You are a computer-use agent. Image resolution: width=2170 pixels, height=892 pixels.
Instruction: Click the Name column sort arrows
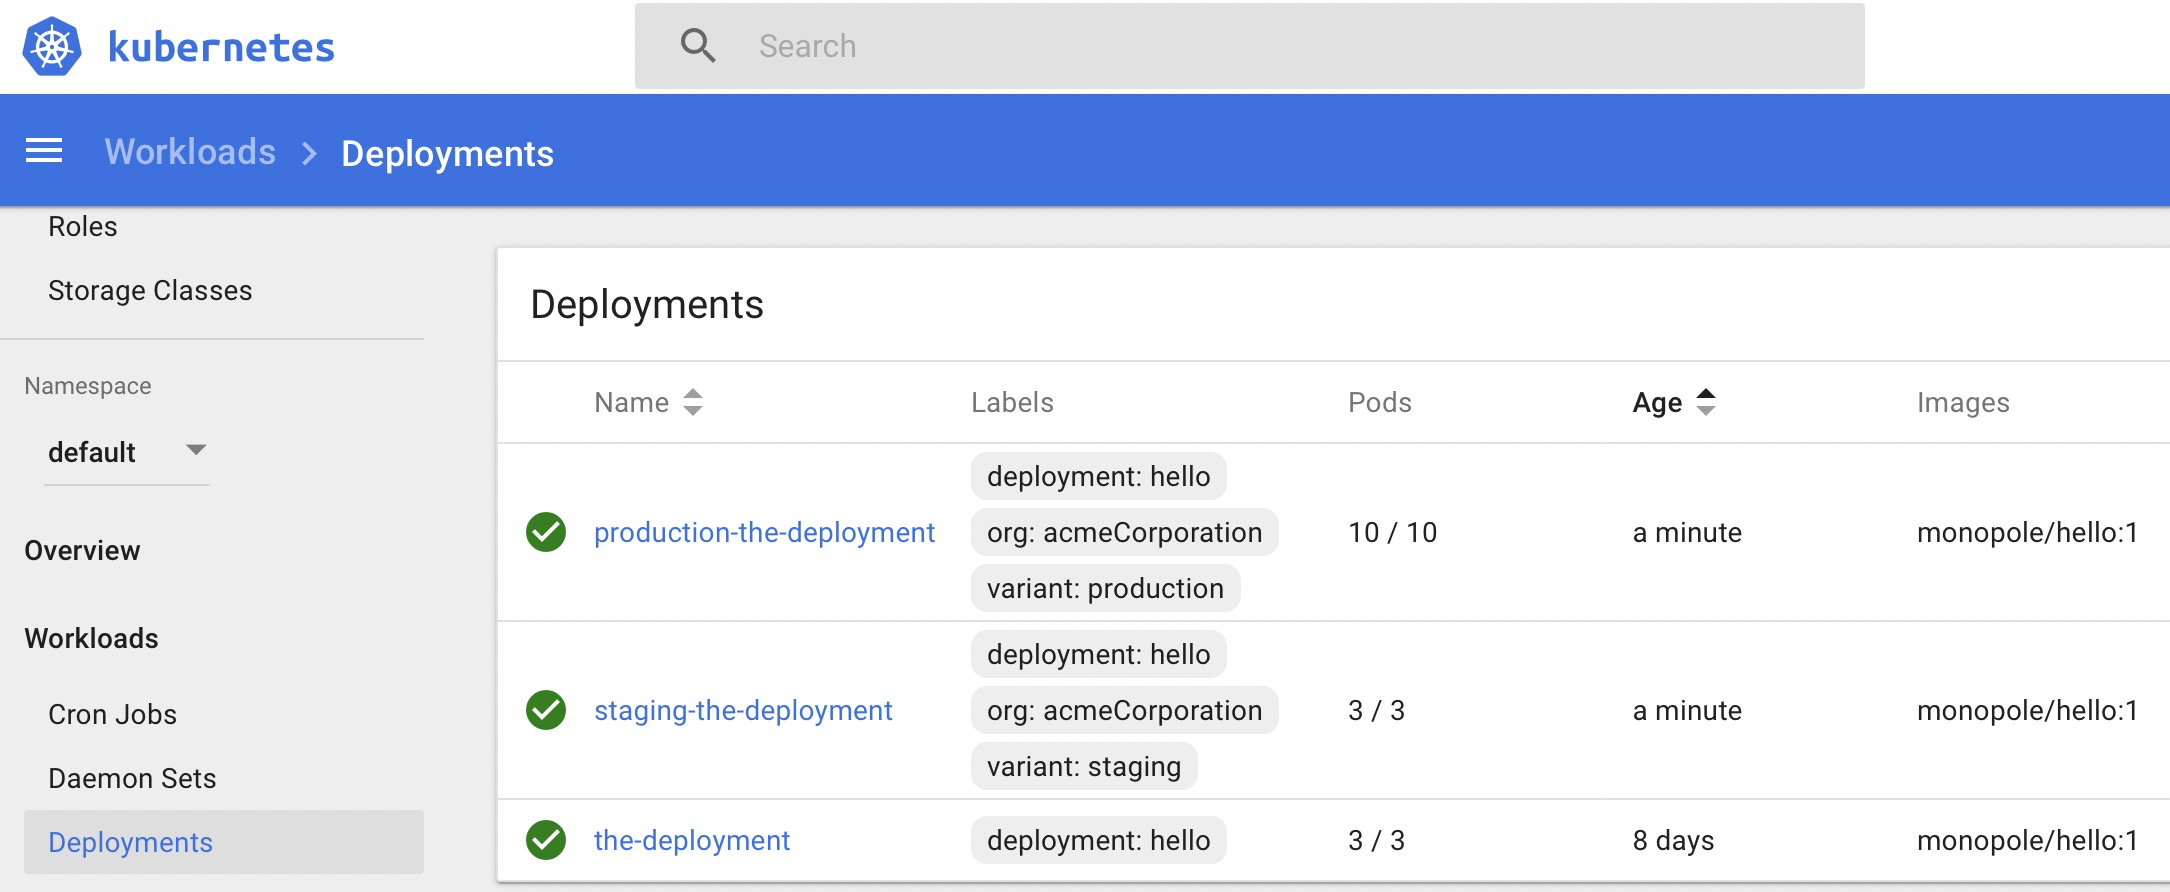[693, 402]
